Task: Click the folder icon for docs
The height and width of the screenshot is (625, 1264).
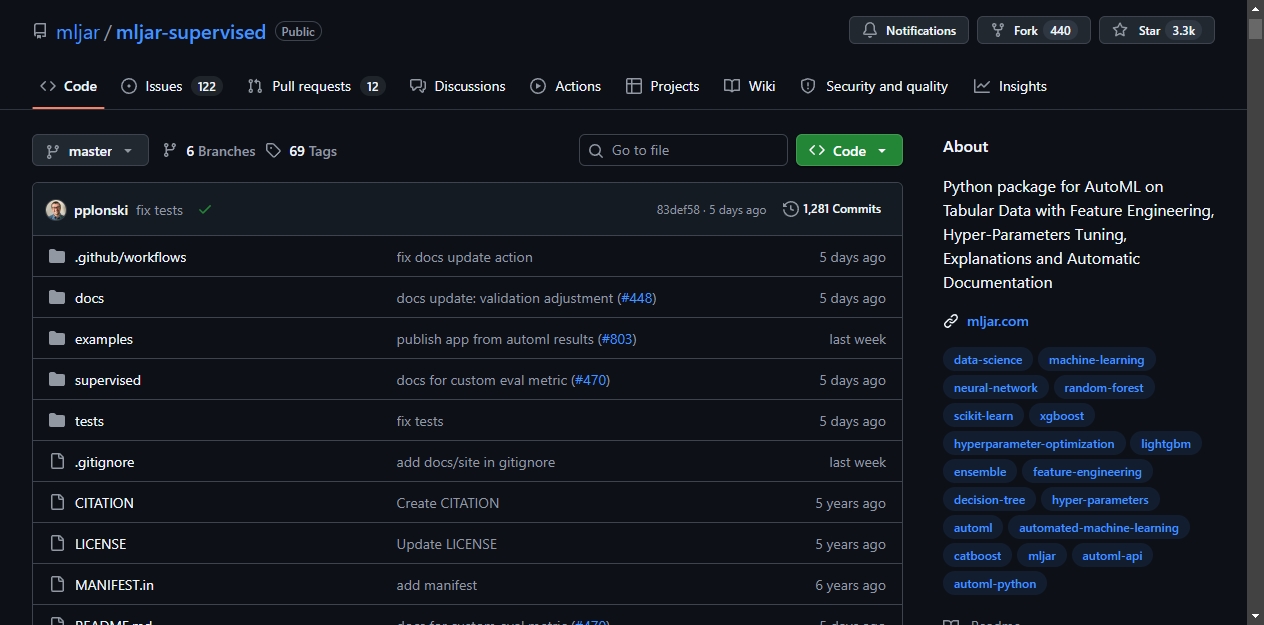Action: tap(57, 298)
